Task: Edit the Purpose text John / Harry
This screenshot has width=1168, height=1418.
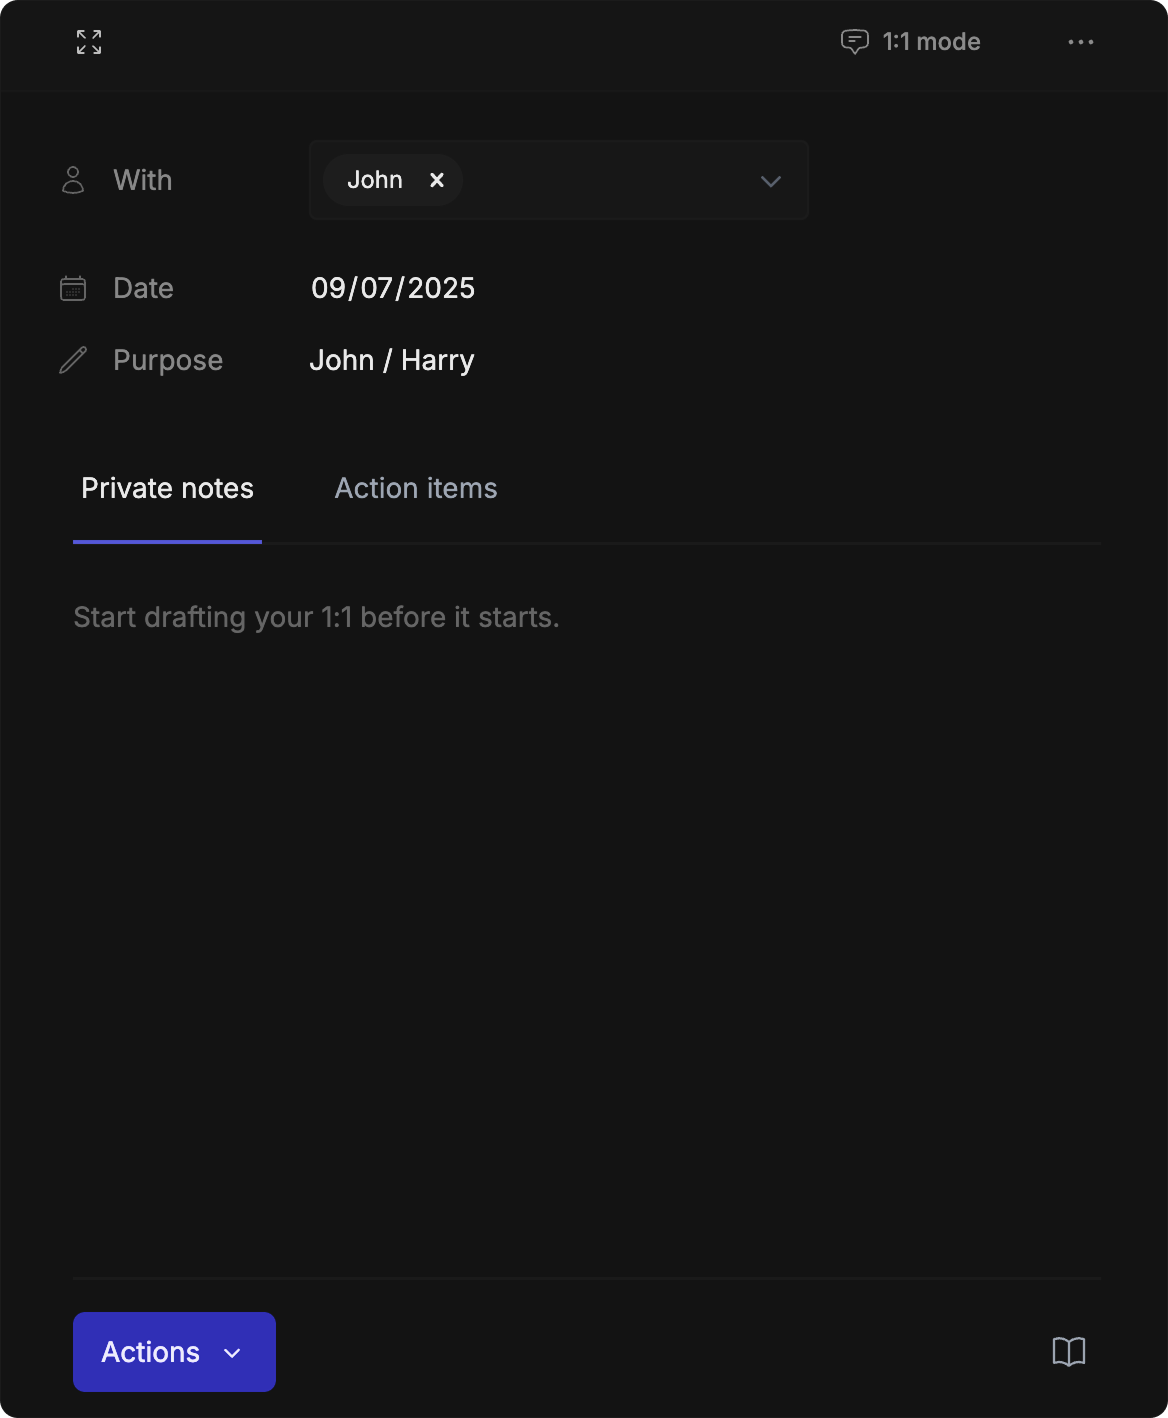Action: [x=392, y=360]
